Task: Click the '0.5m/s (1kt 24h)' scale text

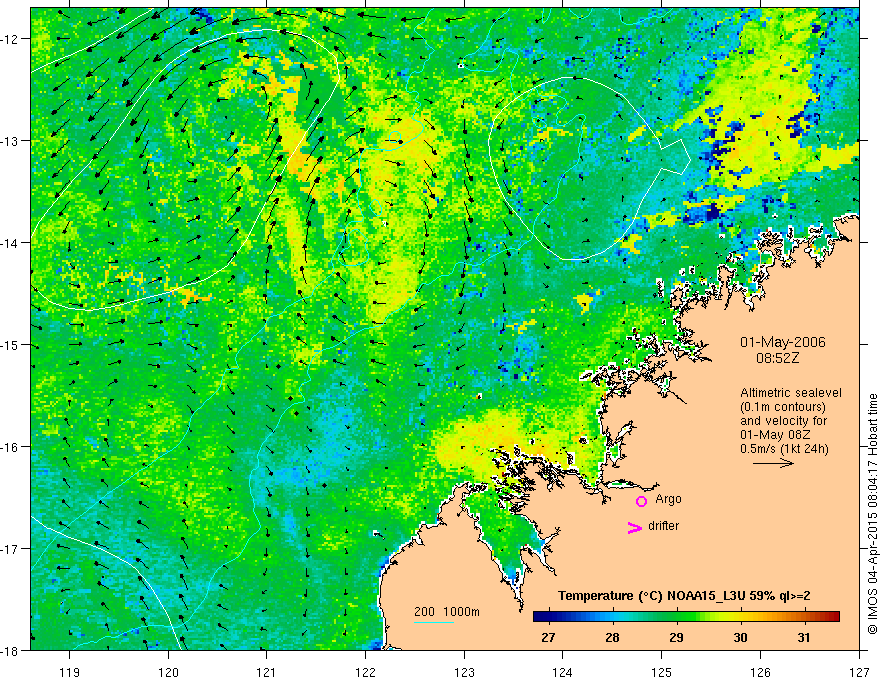Action: point(784,448)
